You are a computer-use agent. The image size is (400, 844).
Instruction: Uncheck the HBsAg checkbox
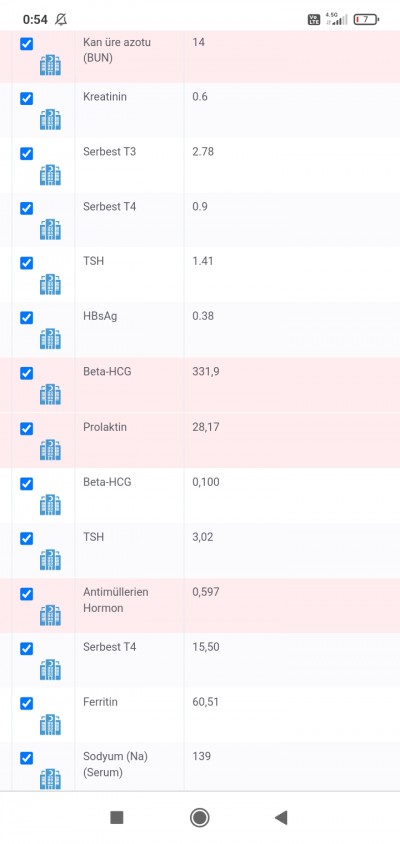coord(26,318)
